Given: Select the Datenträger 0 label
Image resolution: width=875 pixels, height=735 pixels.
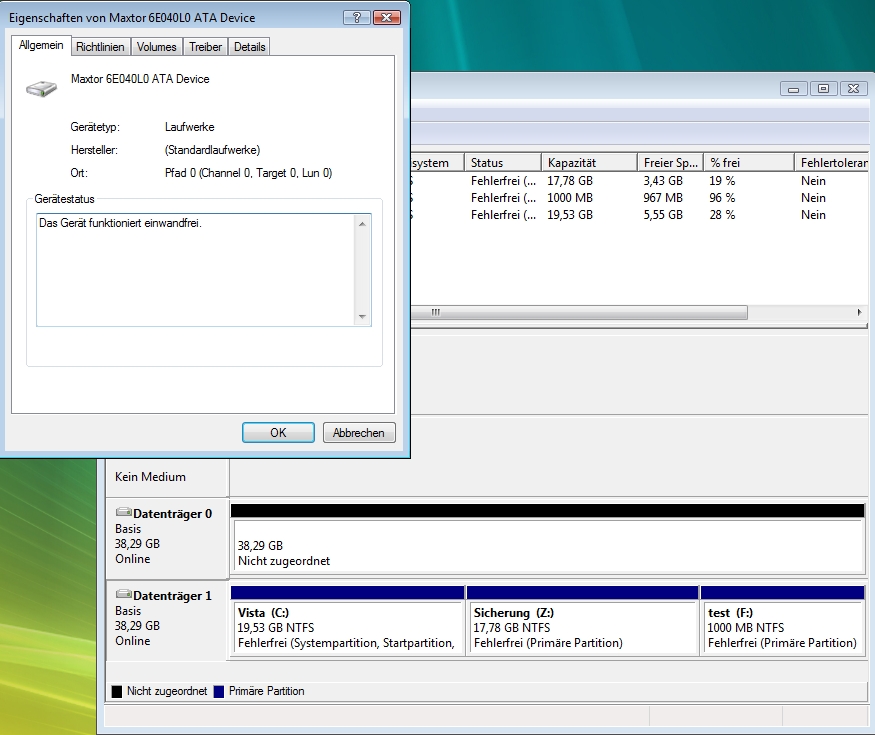Looking at the screenshot, I should 172,513.
